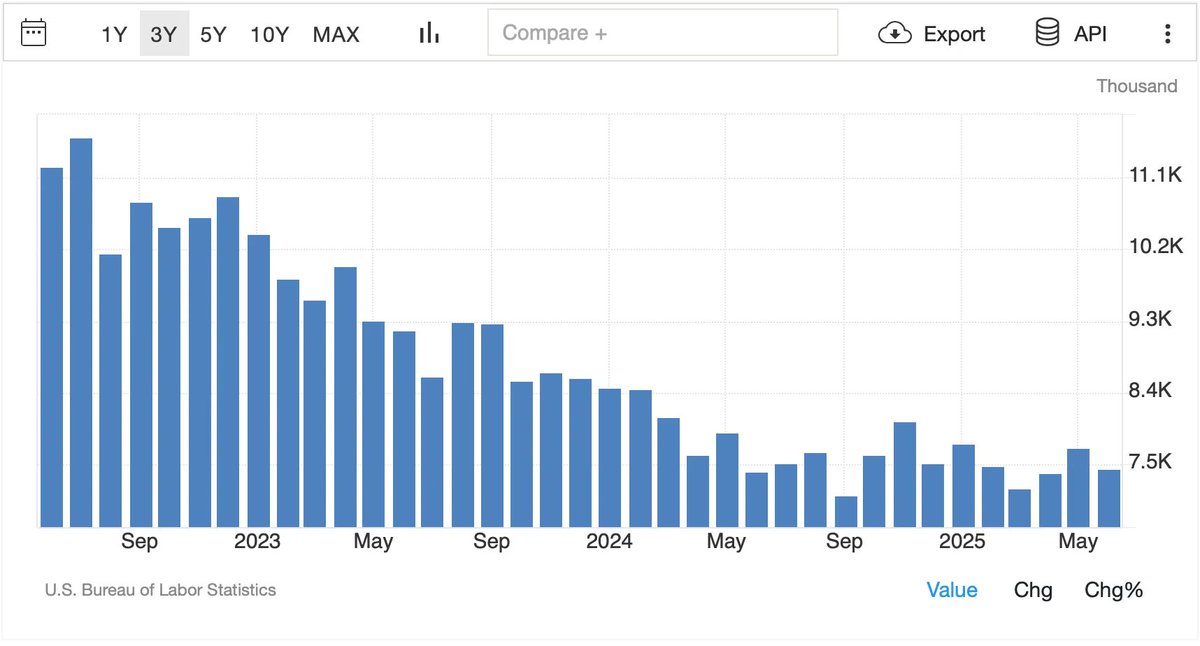
Task: Click the bar above the 2025 label
Action: [963, 486]
